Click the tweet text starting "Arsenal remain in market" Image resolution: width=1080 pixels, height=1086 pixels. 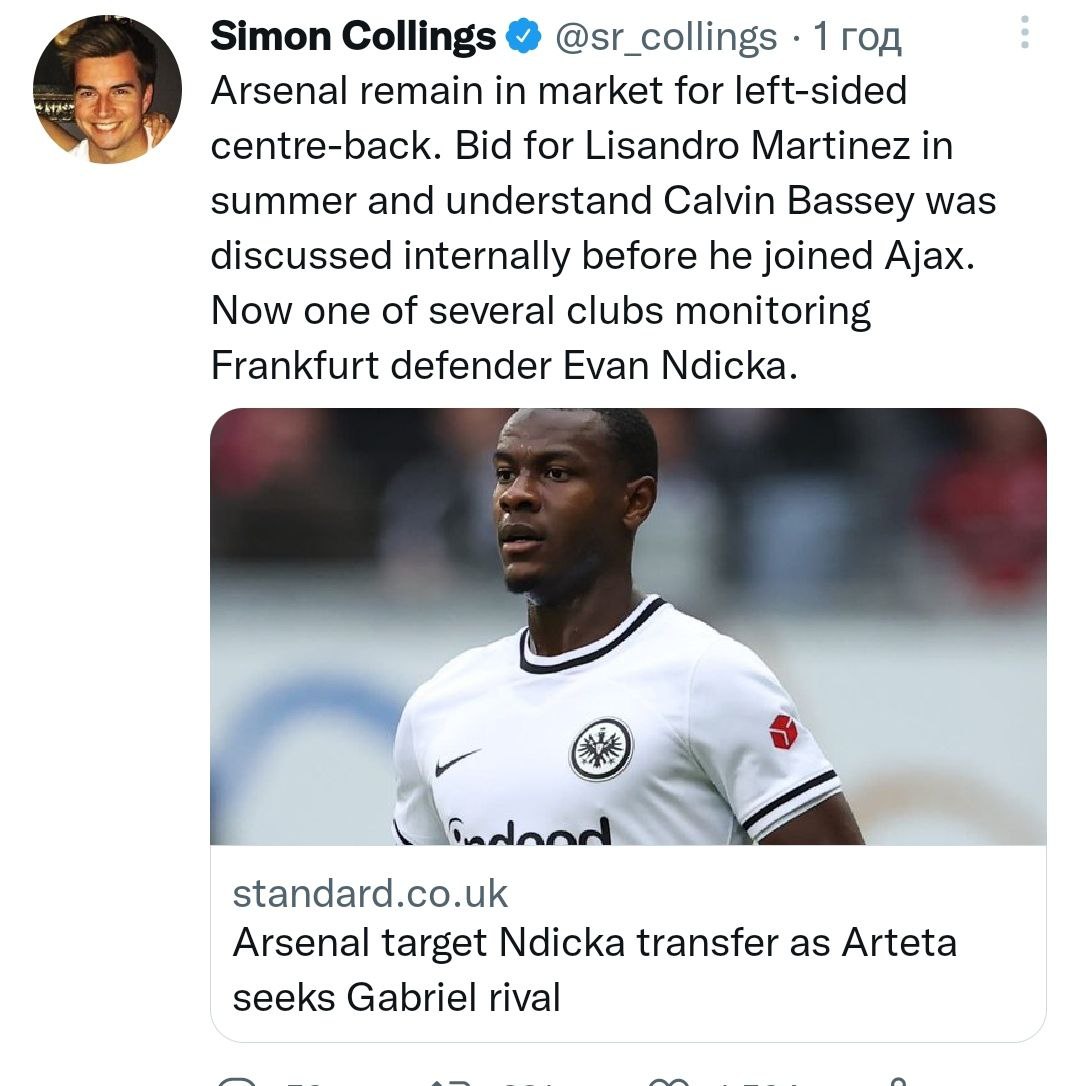point(558,91)
